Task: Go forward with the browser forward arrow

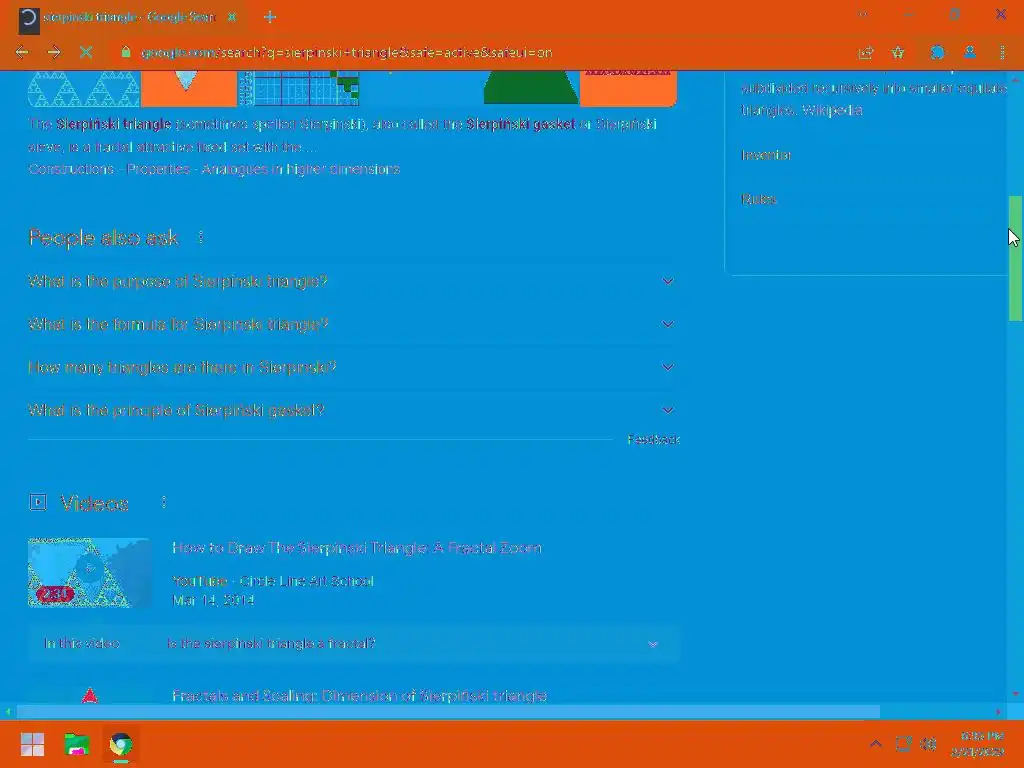Action: 54,52
